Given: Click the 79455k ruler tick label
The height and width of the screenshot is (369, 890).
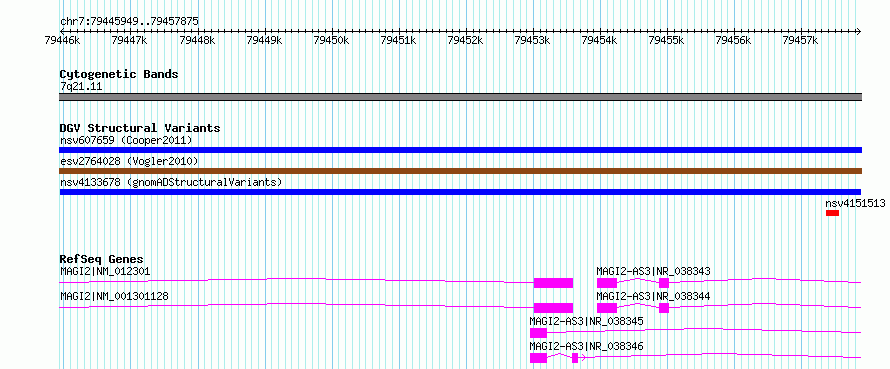Looking at the screenshot, I should point(666,40).
